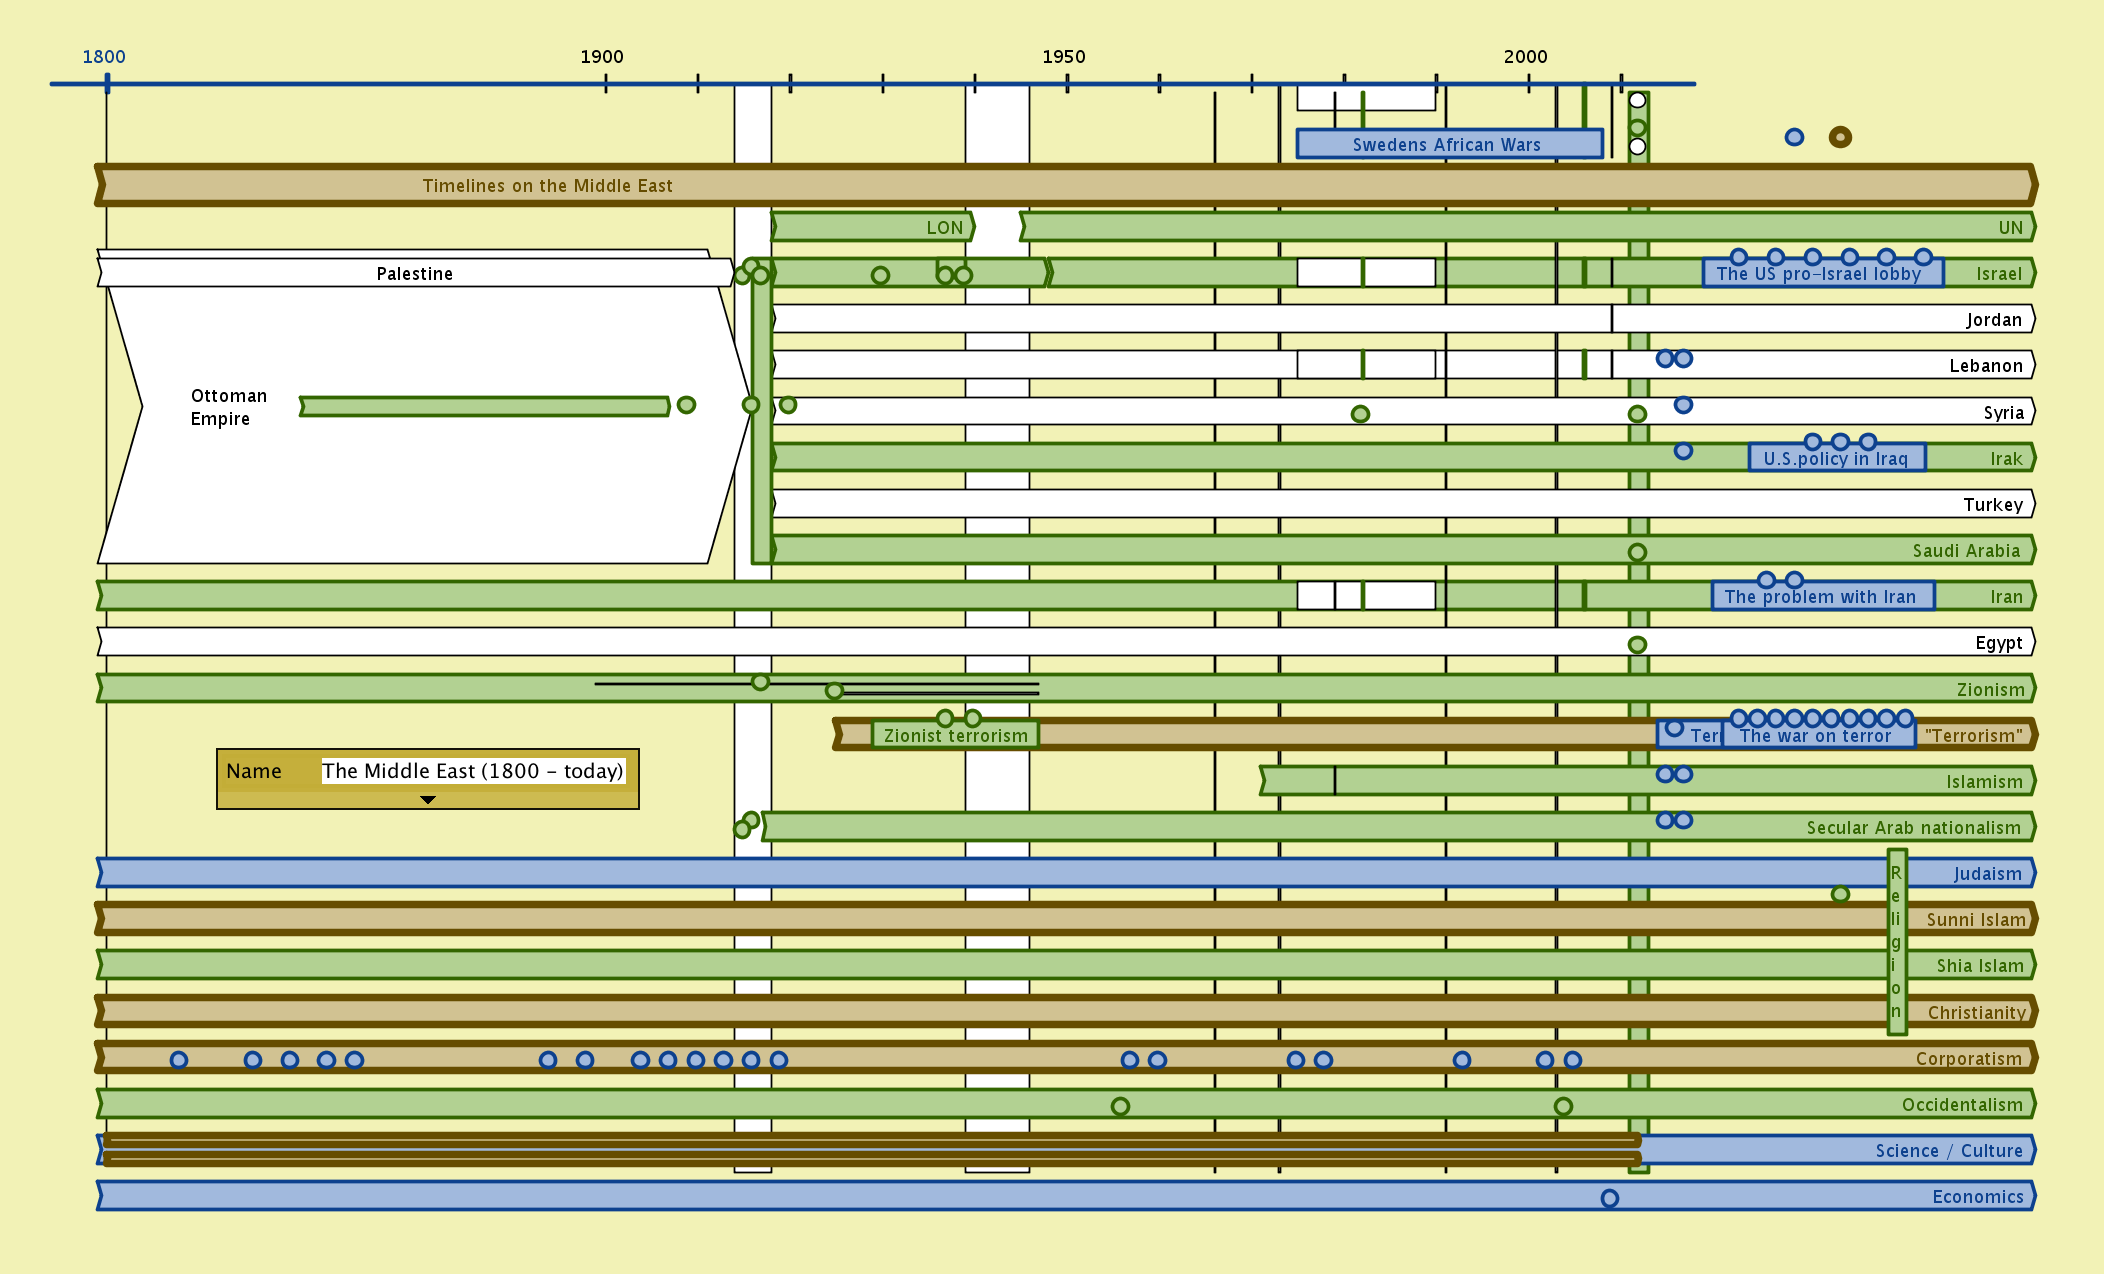This screenshot has height=1274, width=2104.
Task: Click the blue event dot on Economics row
Action: pos(1609,1198)
